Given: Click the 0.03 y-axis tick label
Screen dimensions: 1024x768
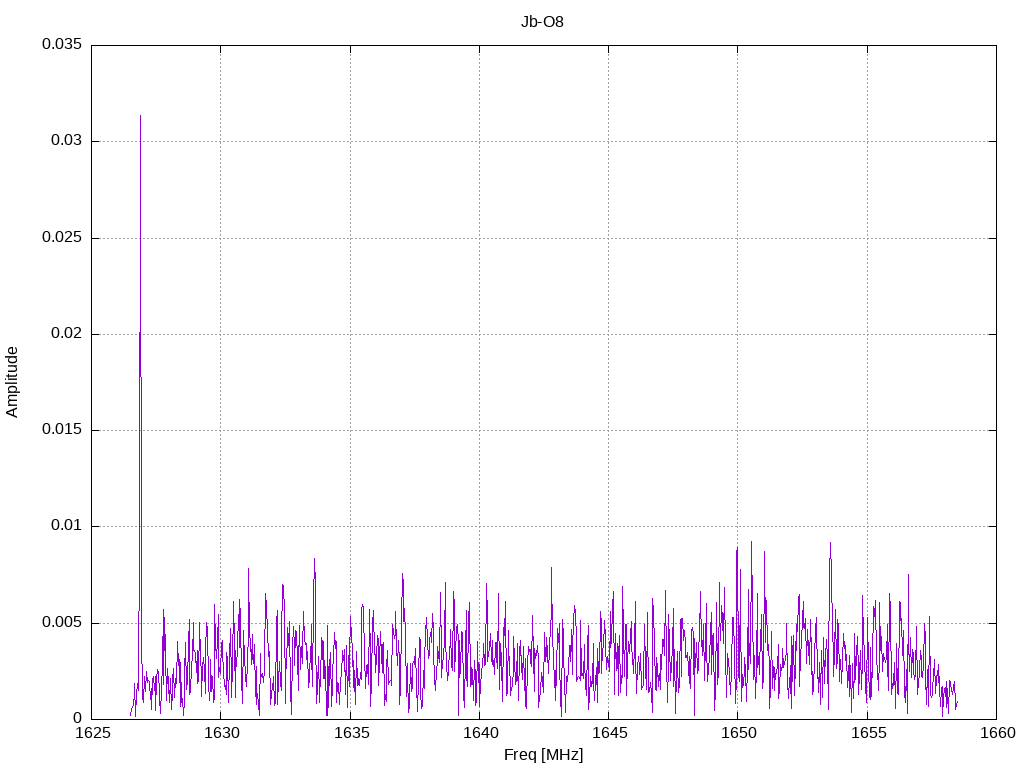Looking at the screenshot, I should coord(65,141).
